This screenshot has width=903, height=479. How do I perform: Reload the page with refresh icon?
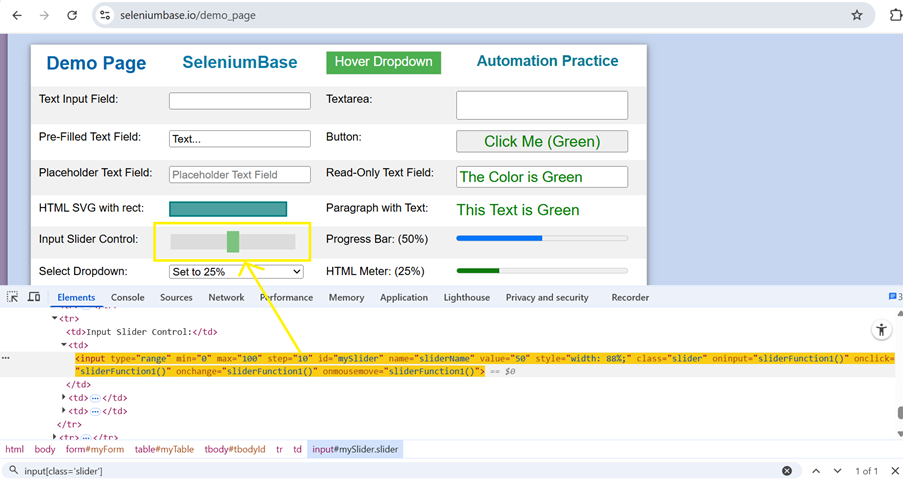pos(72,16)
